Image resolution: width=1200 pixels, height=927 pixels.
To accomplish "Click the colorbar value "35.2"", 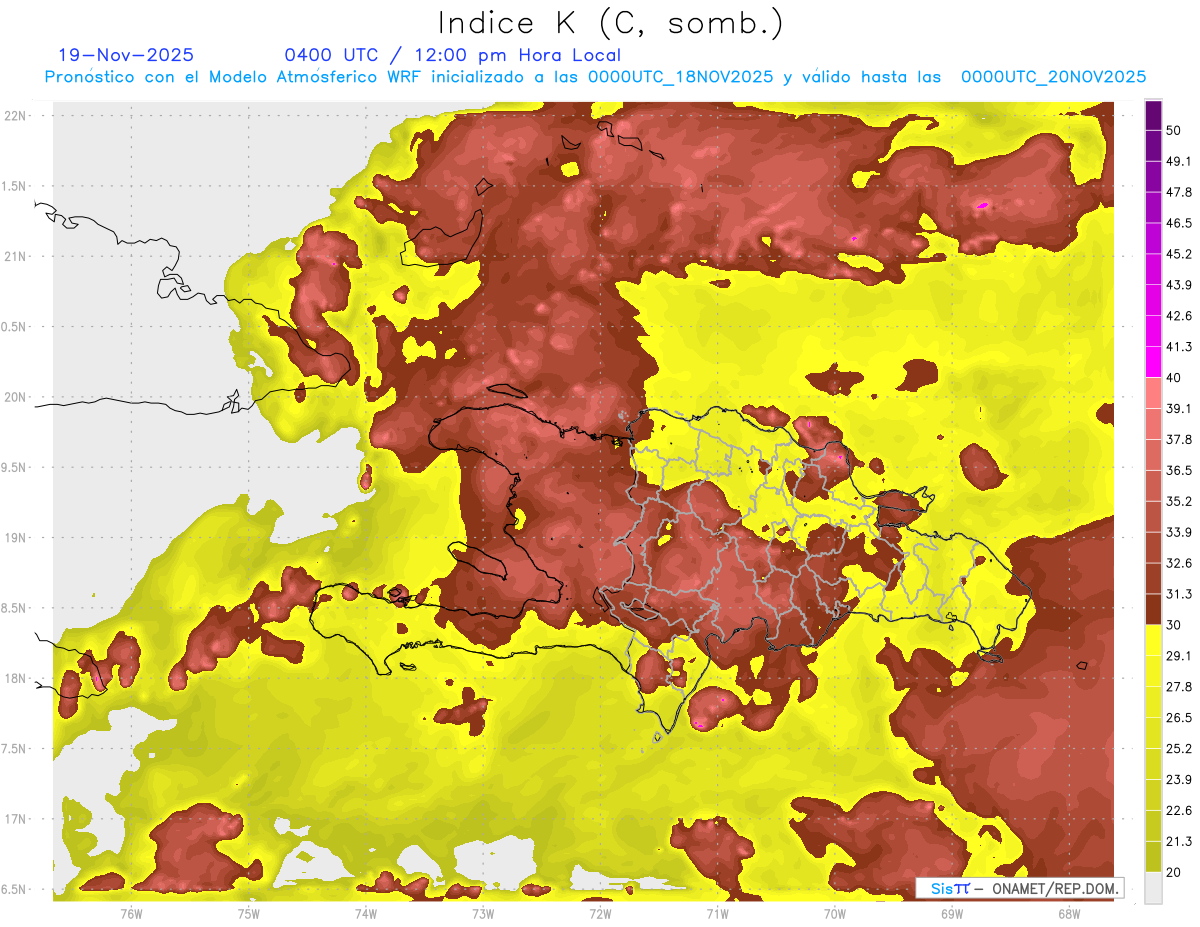I will 1179,501.
